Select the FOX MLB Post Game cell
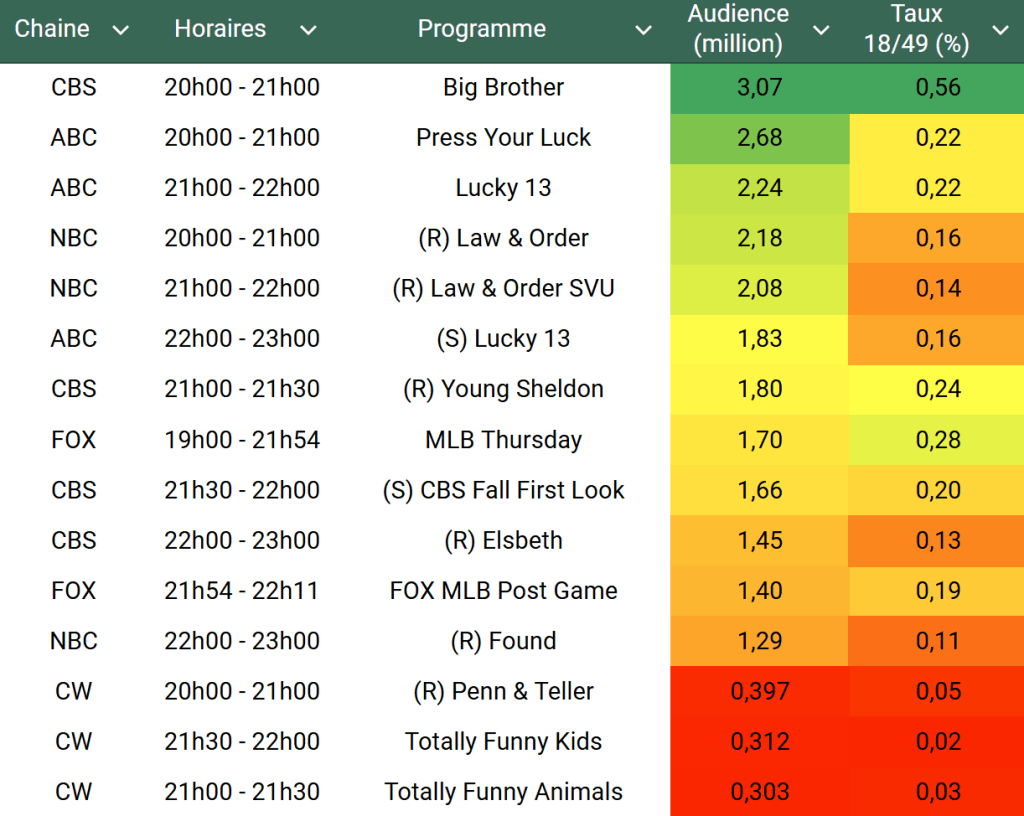1024x816 pixels. point(503,591)
